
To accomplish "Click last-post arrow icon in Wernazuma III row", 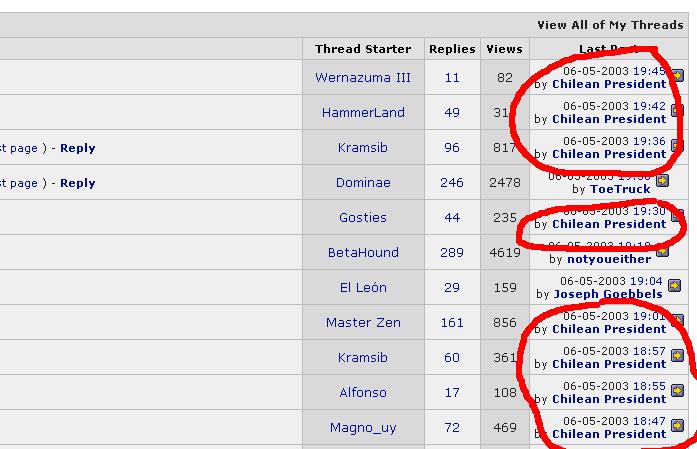I will pos(677,75).
